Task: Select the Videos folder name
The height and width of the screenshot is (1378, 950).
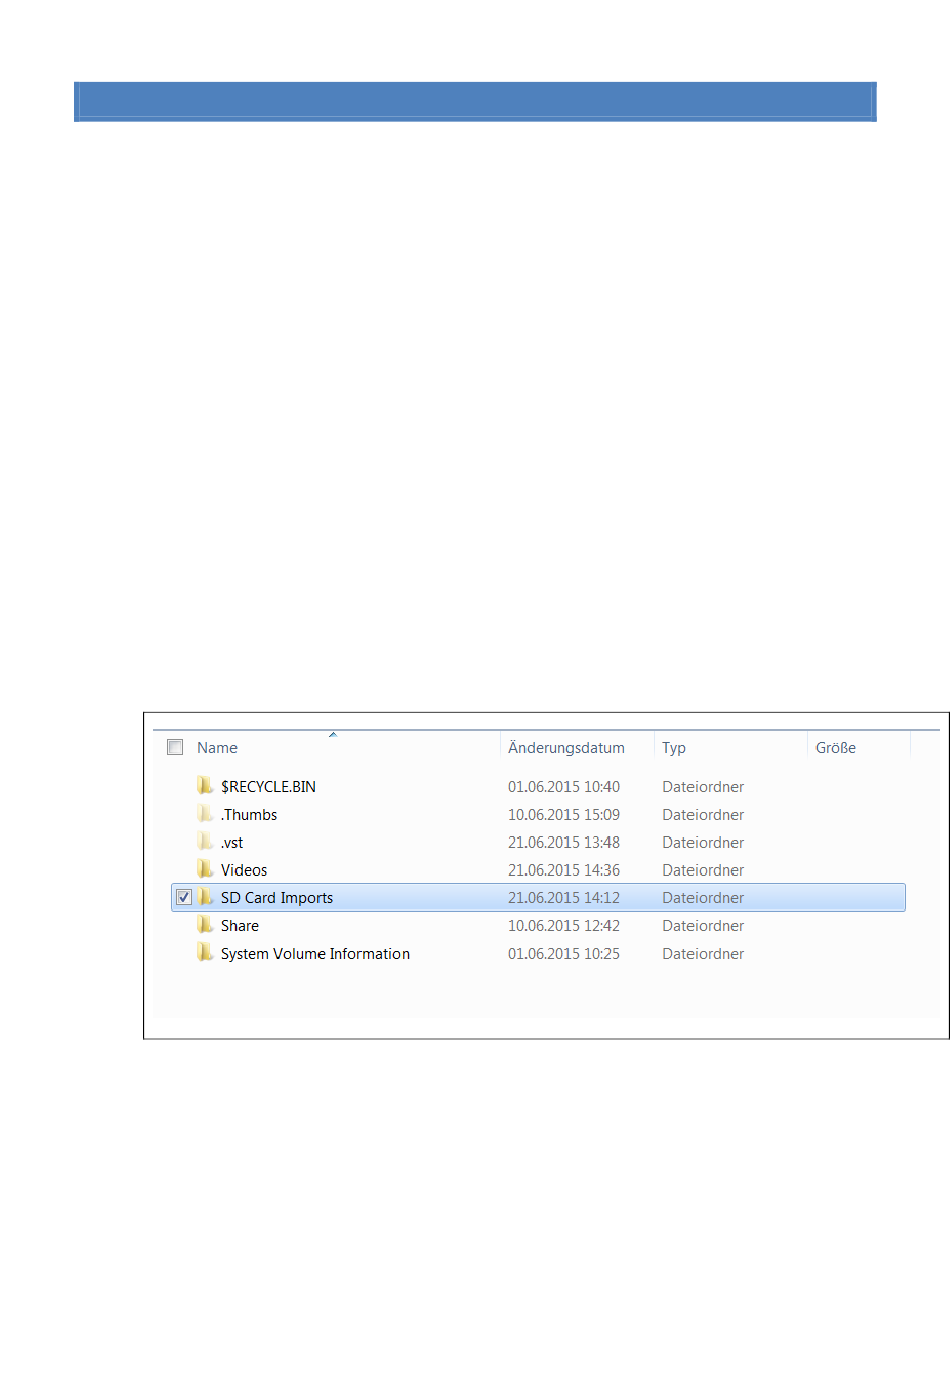Action: click(x=244, y=870)
